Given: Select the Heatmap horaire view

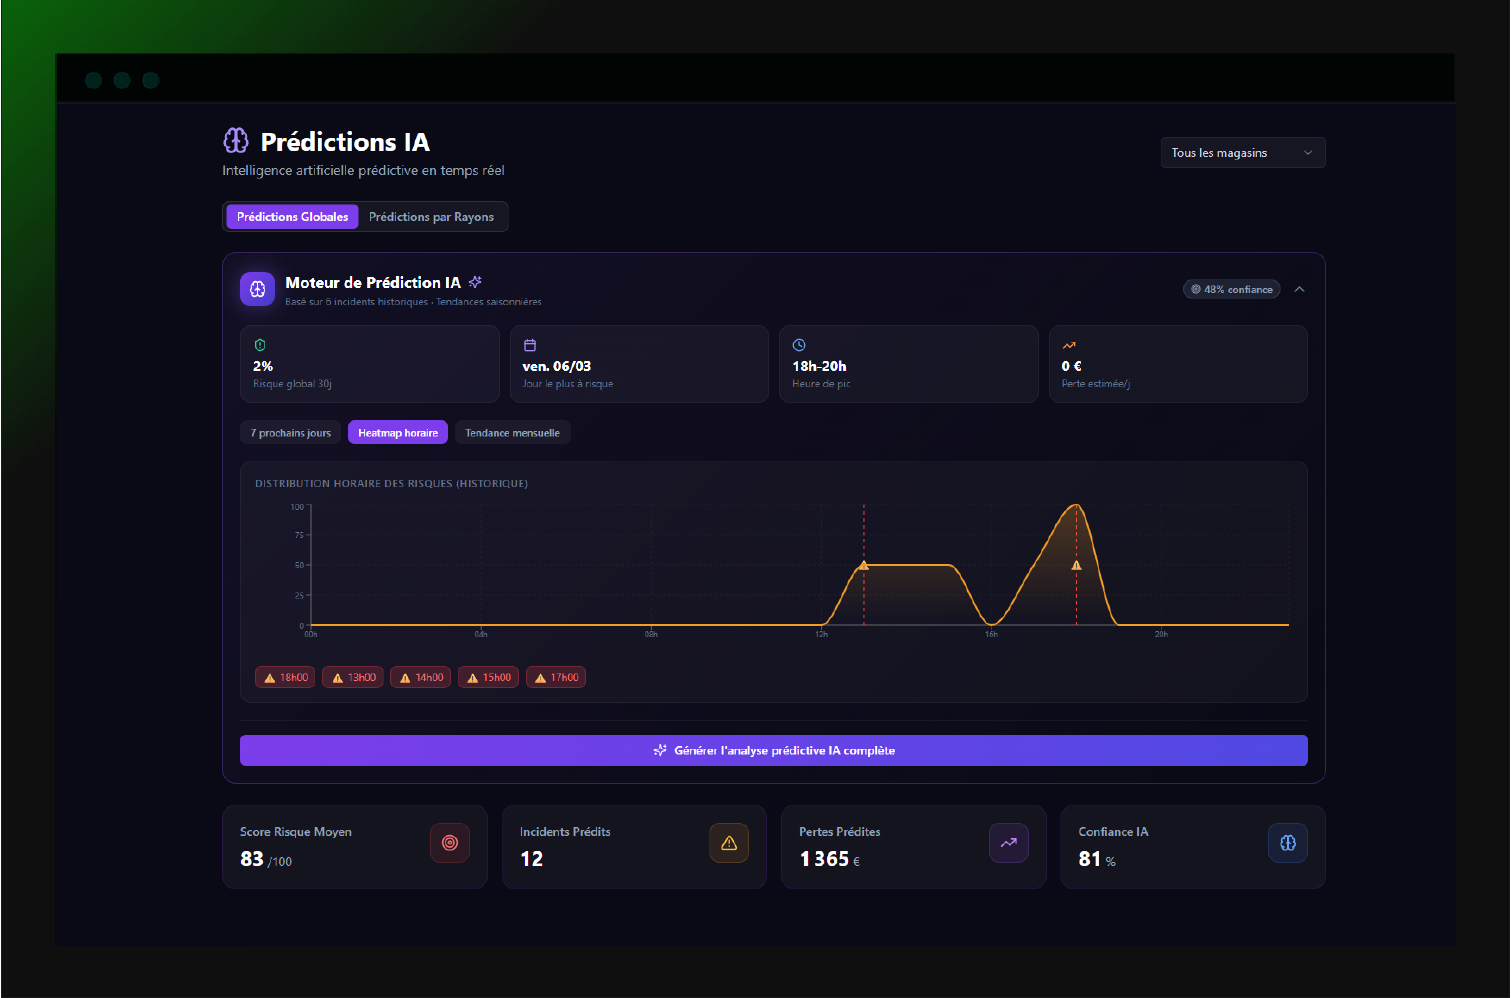Looking at the screenshot, I should pyautogui.click(x=398, y=433).
